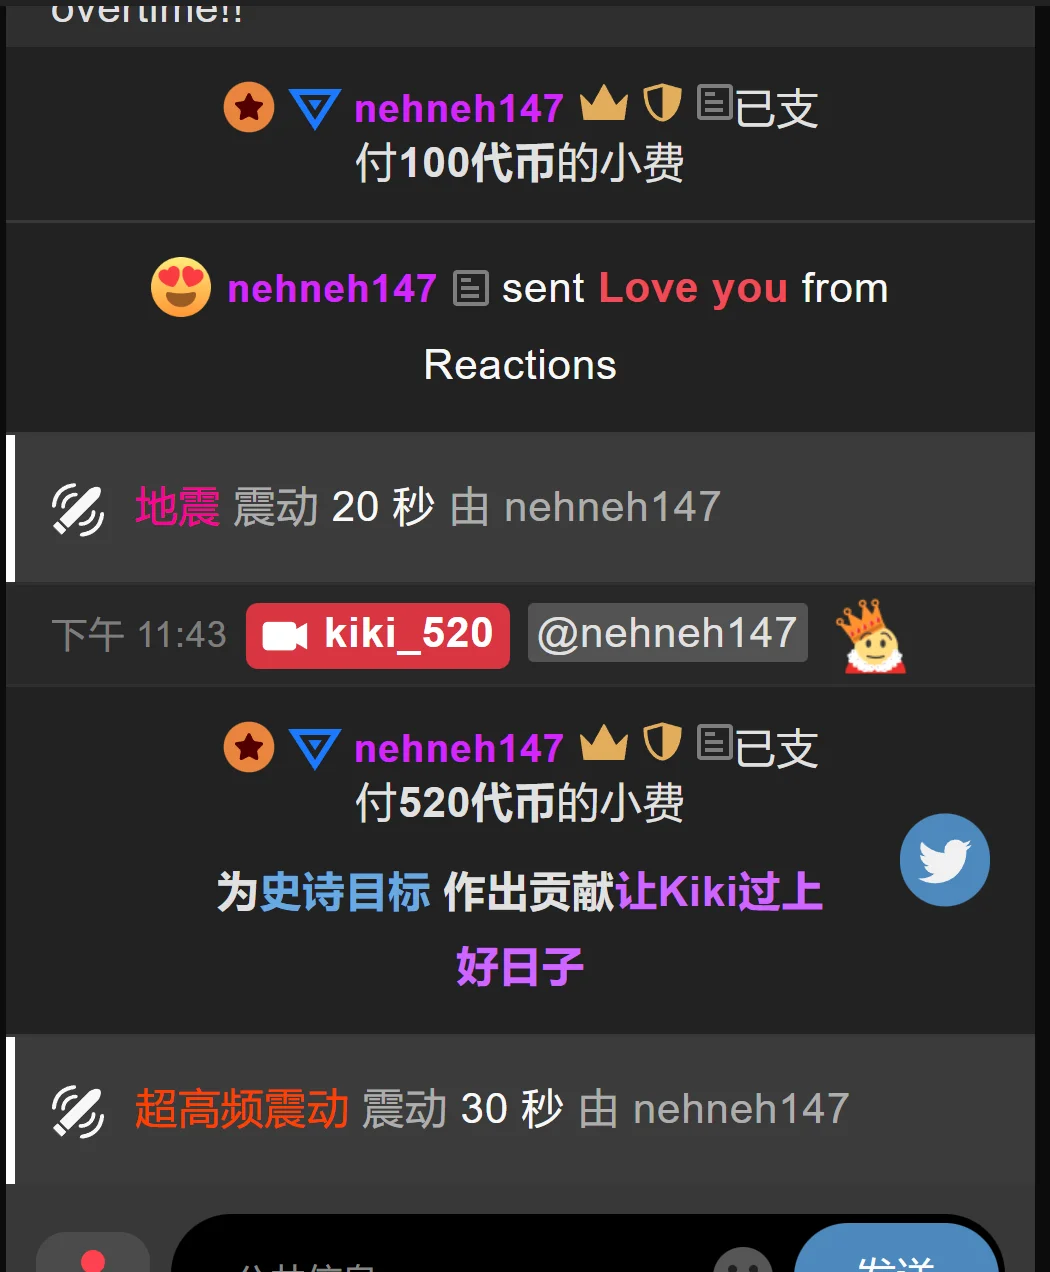Image resolution: width=1050 pixels, height=1272 pixels.
Task: Click the heart-eyes emoji beside Love you reaction
Action: pyautogui.click(x=181, y=287)
